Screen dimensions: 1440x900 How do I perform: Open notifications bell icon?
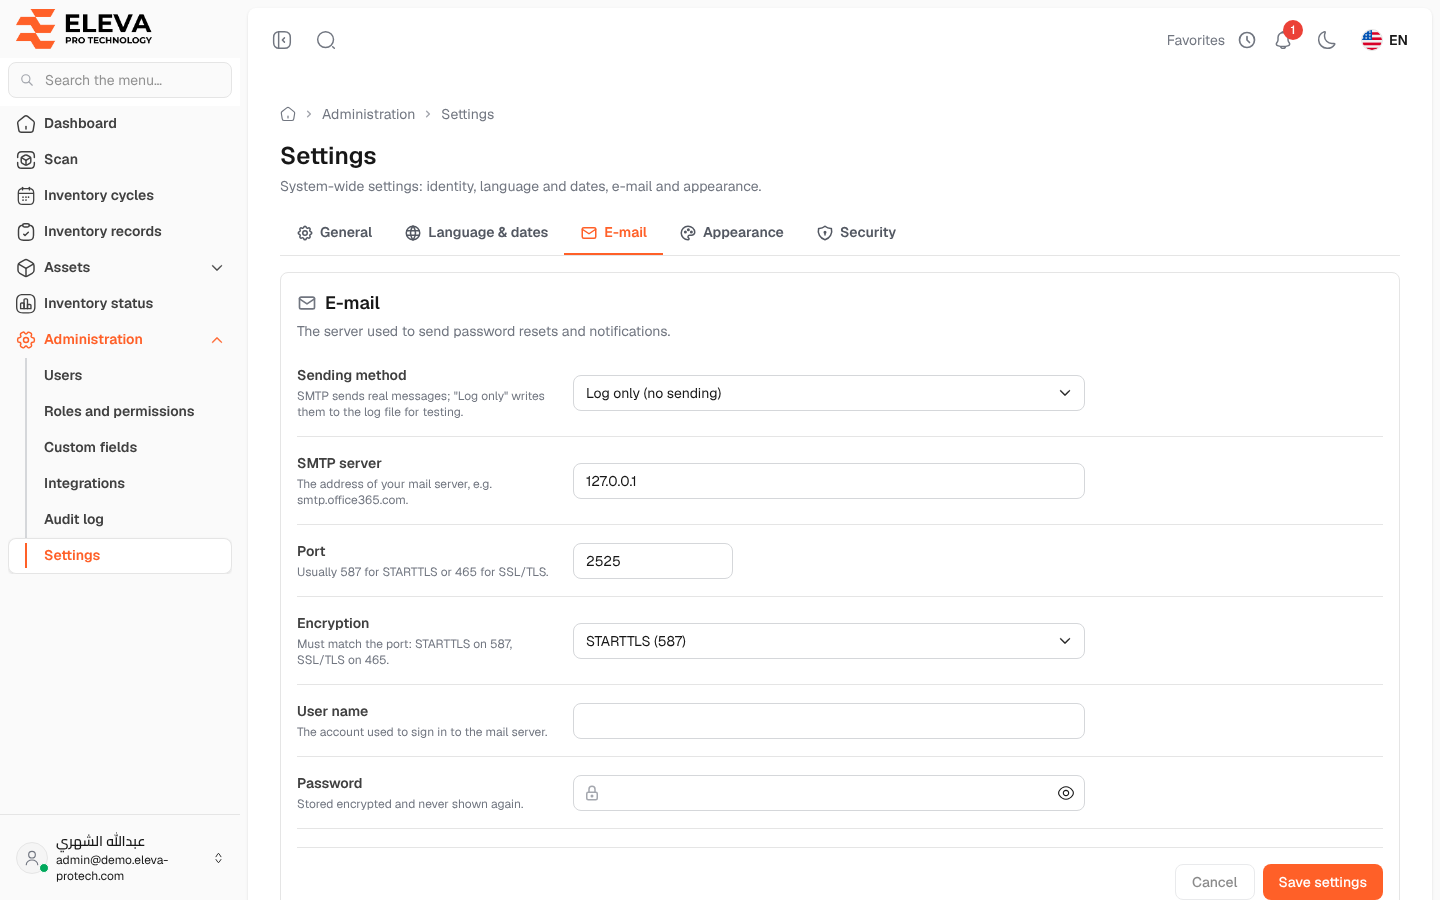click(x=1283, y=40)
